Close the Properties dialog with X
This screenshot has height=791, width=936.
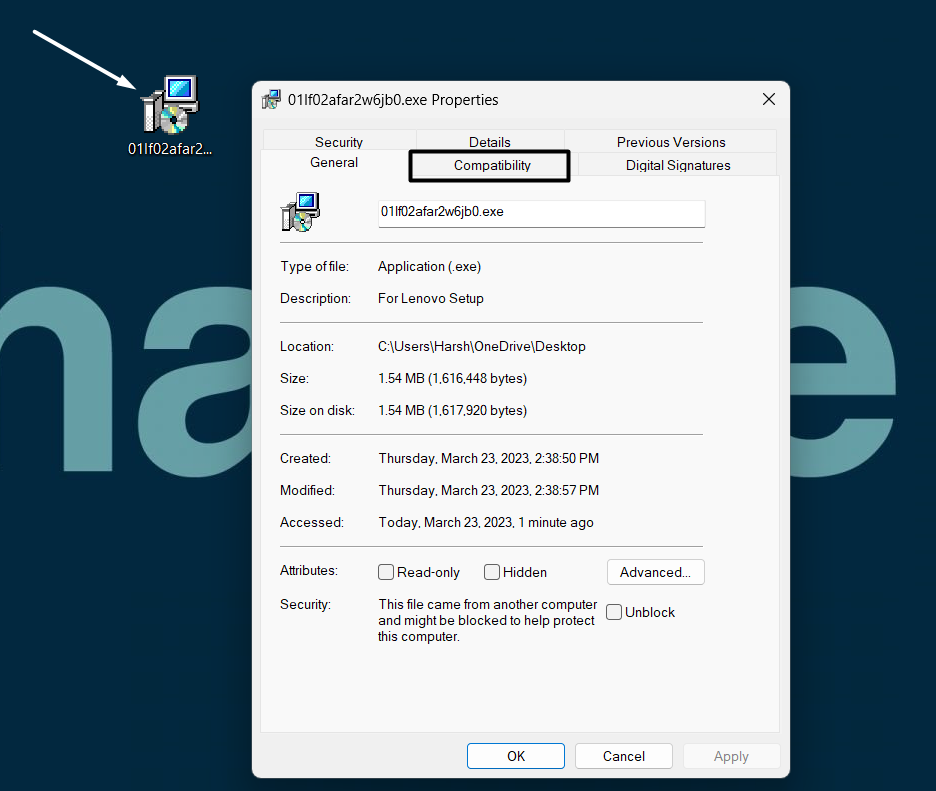pyautogui.click(x=768, y=99)
